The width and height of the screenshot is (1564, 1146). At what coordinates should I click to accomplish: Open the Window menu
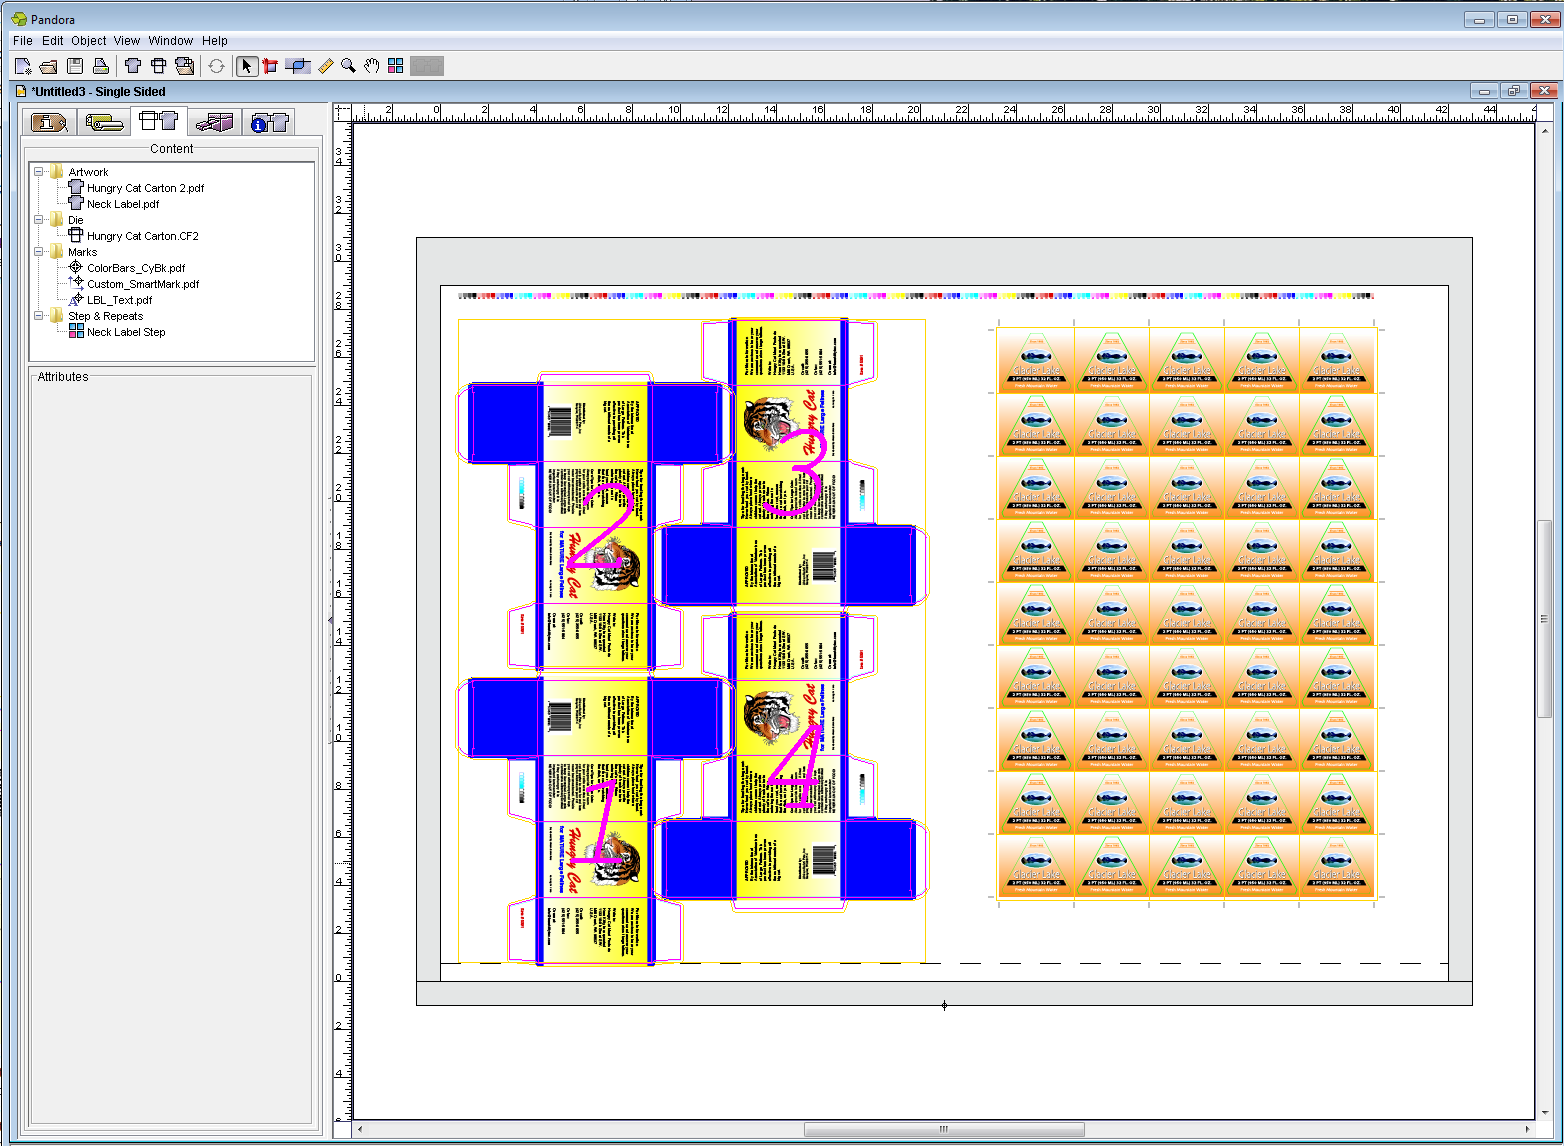(x=171, y=41)
